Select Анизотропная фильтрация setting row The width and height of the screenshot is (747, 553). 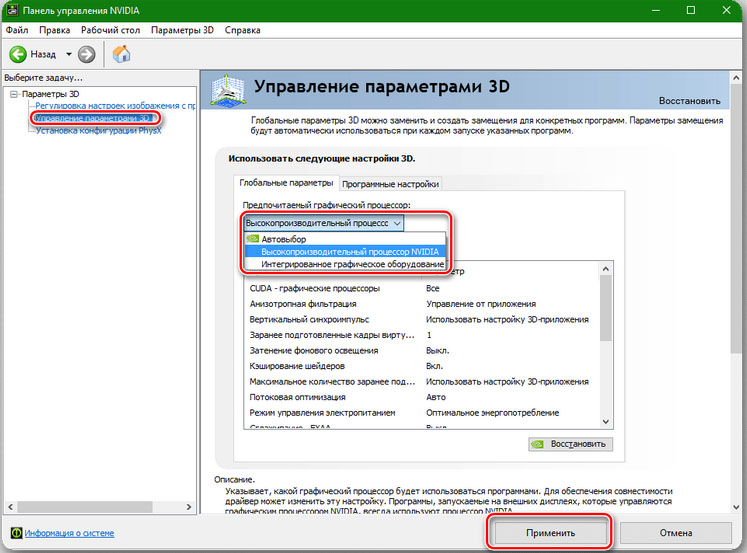click(421, 304)
